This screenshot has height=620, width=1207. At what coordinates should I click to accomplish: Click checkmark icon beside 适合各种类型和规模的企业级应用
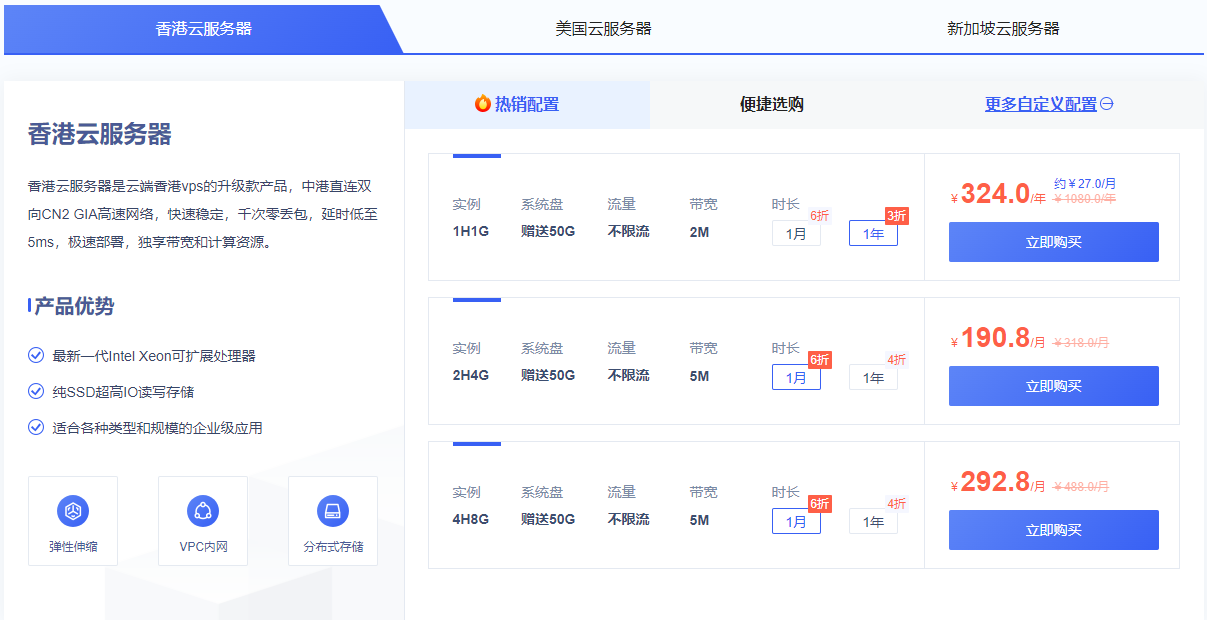click(x=36, y=427)
